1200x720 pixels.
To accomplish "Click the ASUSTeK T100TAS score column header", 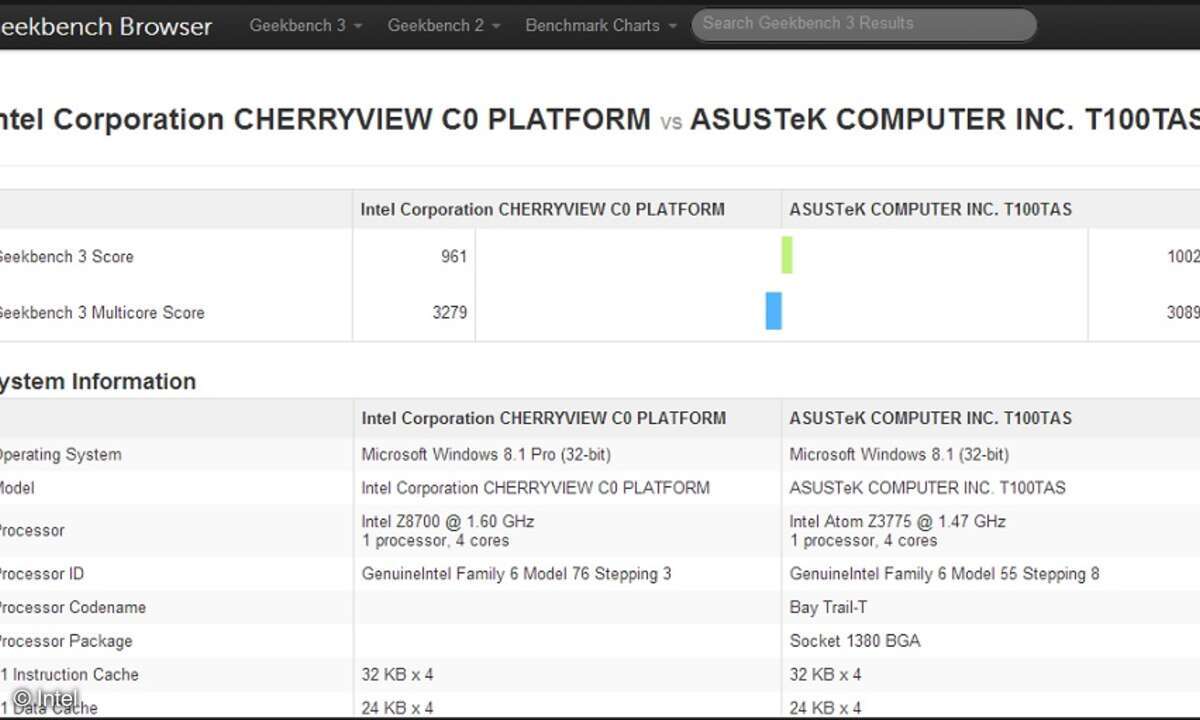I will pyautogui.click(x=930, y=210).
